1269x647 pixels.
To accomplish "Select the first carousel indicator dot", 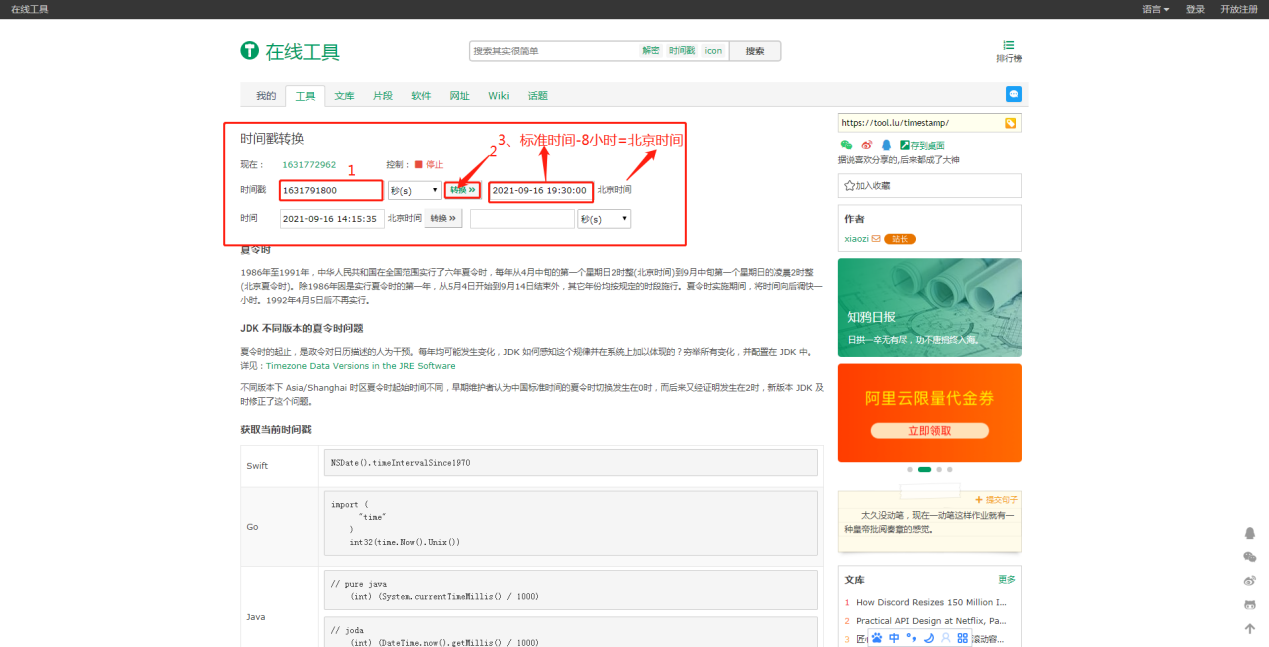I will pos(909,469).
